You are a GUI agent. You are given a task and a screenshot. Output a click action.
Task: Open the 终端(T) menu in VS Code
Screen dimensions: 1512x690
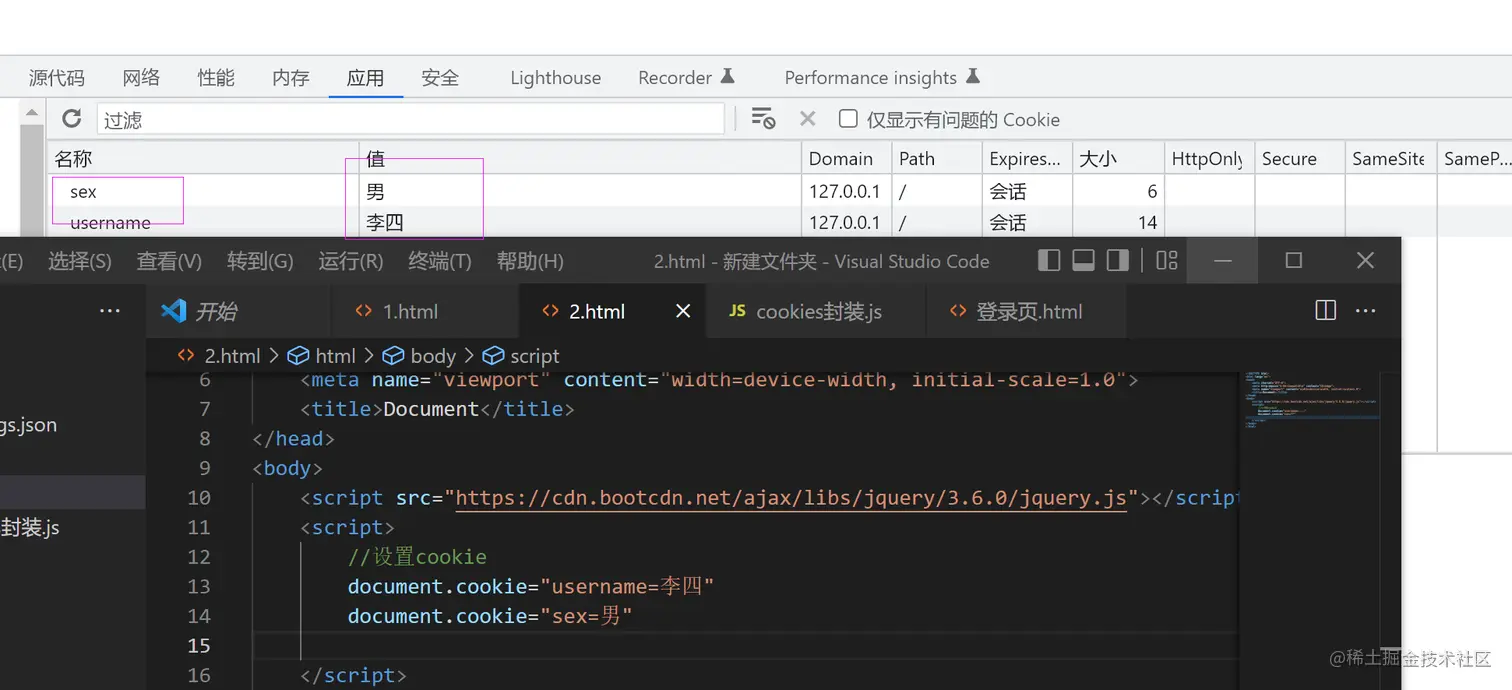tap(439, 261)
